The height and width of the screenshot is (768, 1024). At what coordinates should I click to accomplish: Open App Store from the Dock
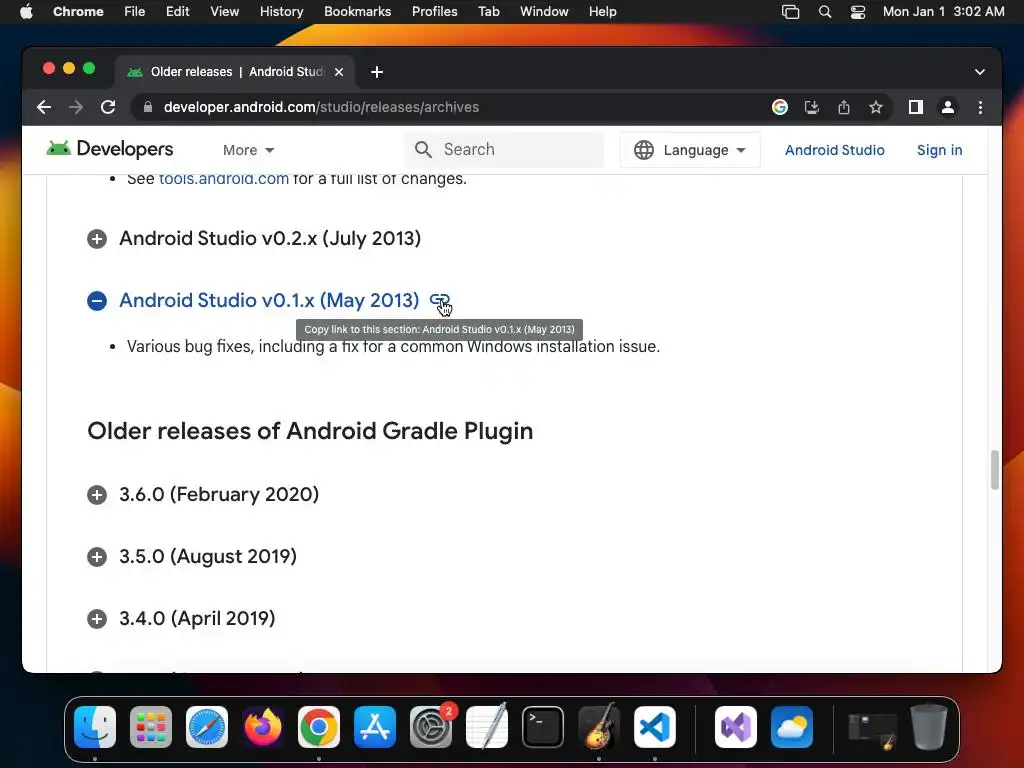(375, 727)
